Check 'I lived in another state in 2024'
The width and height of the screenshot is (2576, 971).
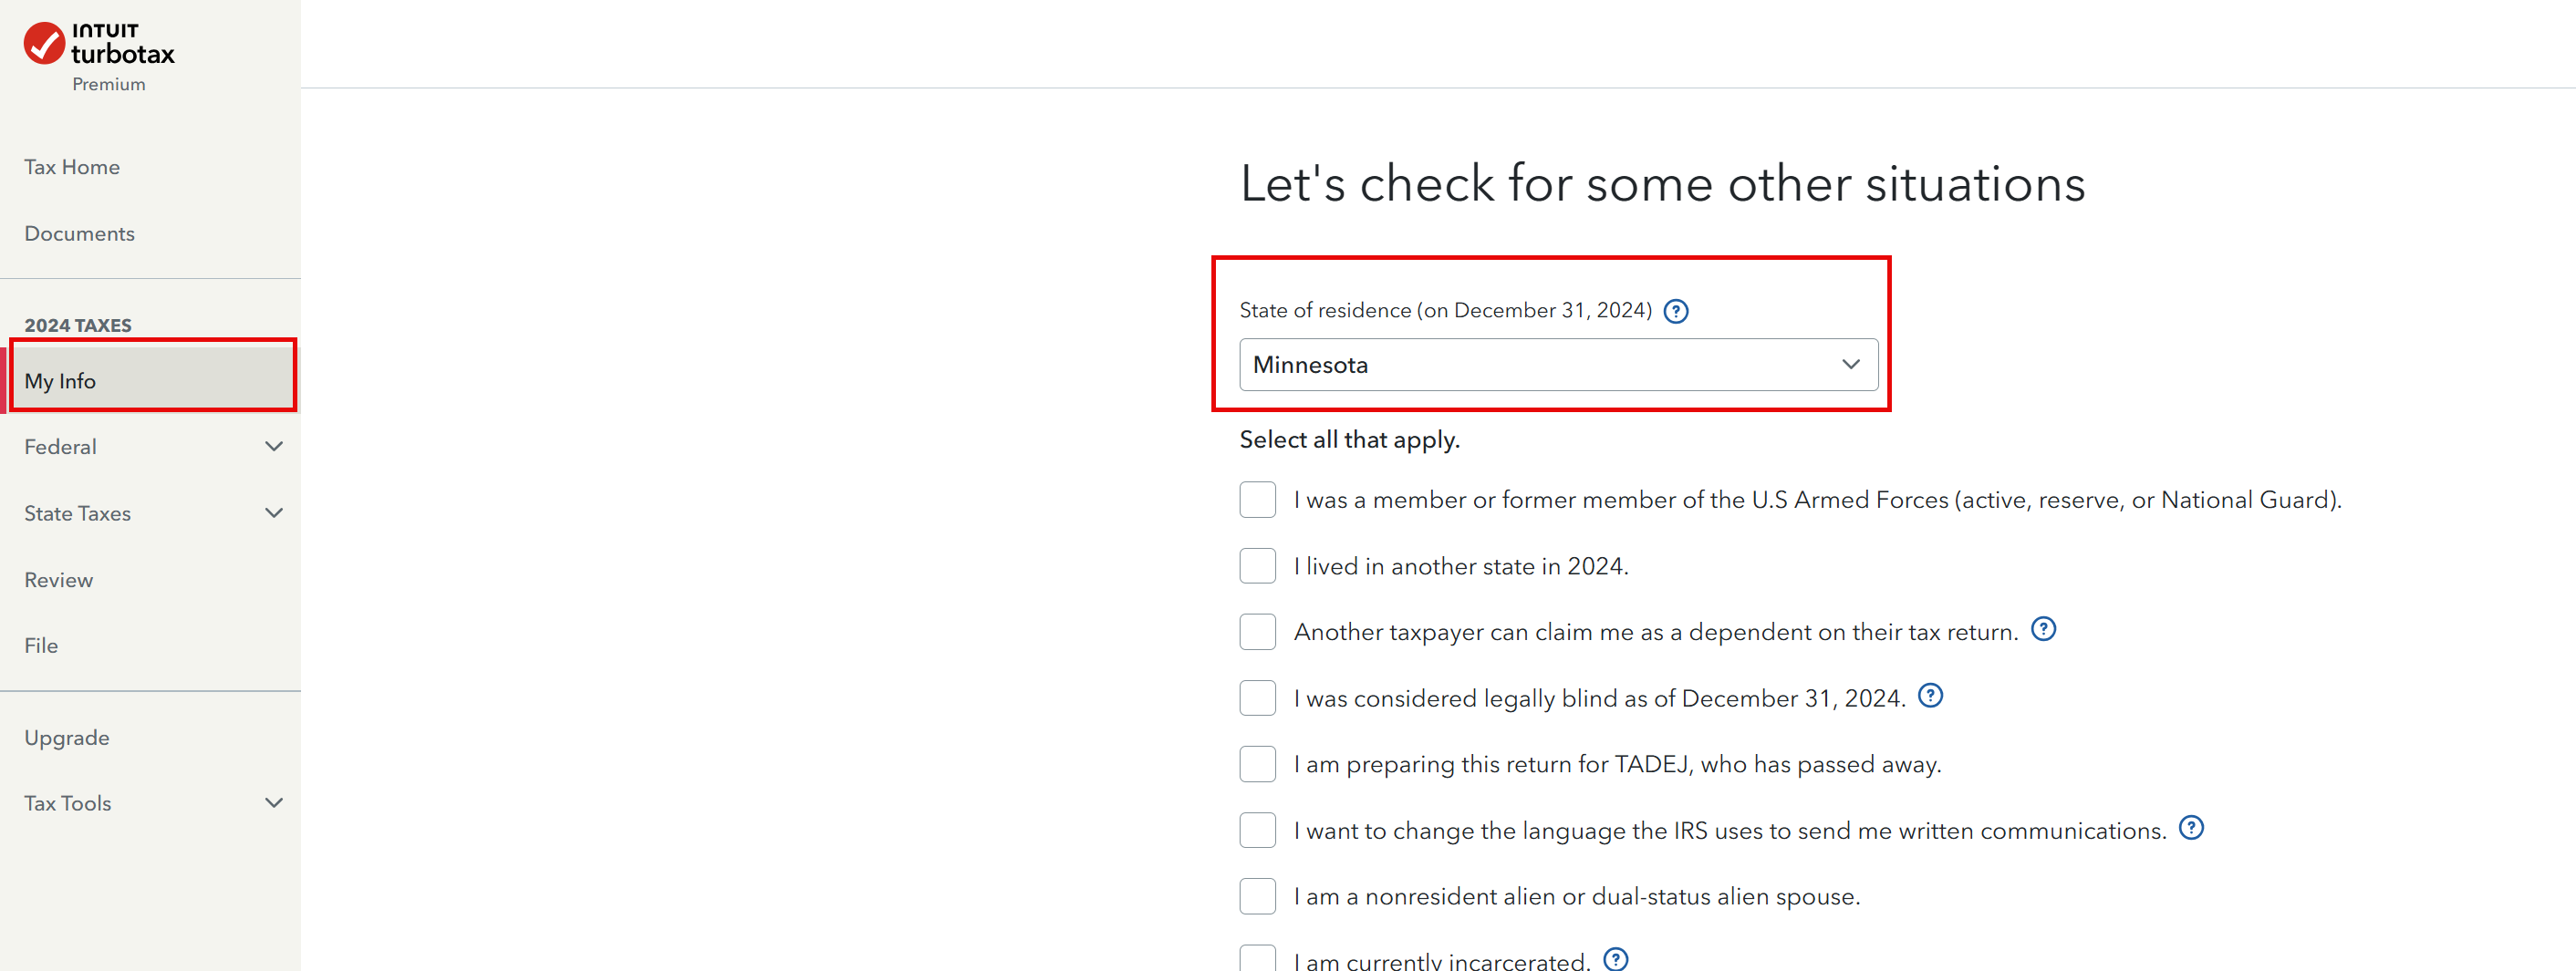1258,566
